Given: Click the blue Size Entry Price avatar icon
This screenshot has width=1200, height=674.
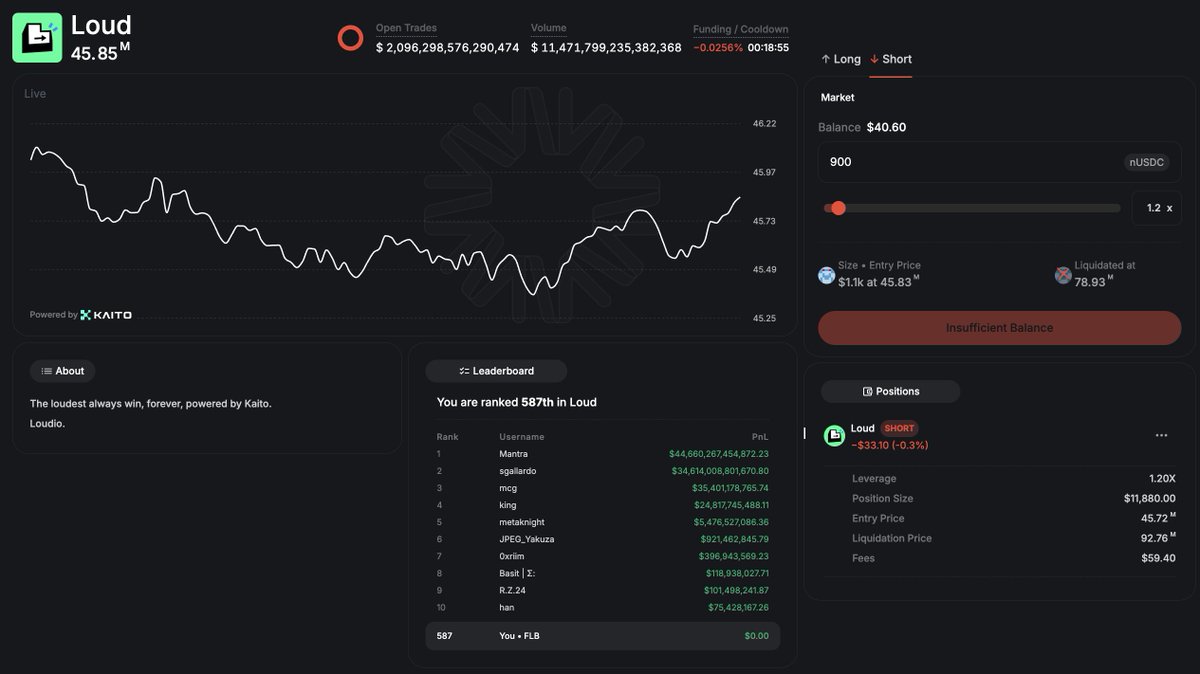Looking at the screenshot, I should (826, 275).
